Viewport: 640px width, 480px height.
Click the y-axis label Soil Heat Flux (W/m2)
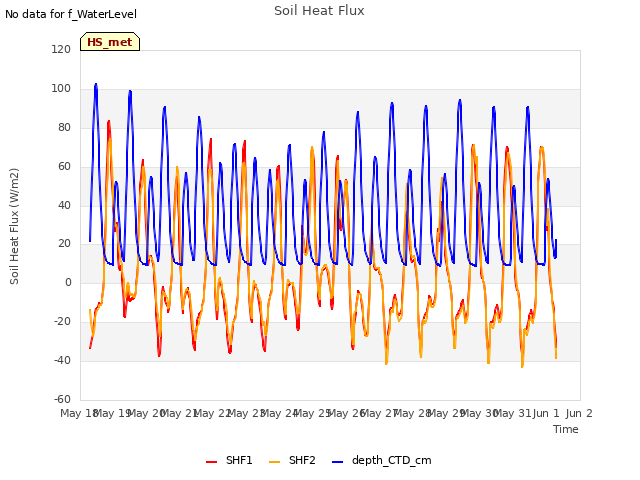click(14, 226)
